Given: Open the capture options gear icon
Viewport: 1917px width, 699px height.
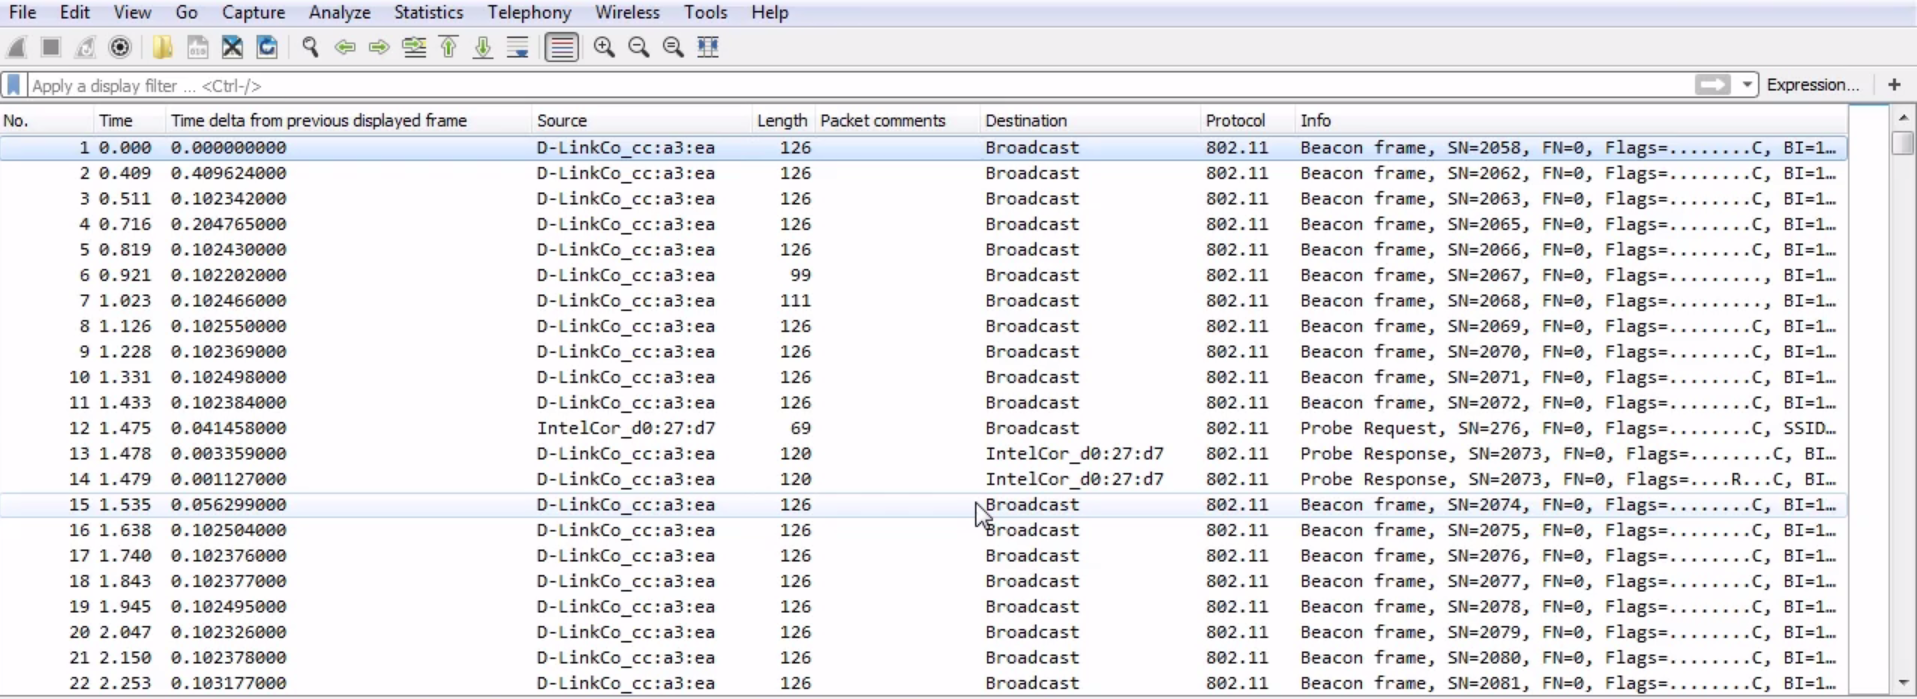Looking at the screenshot, I should coord(120,47).
